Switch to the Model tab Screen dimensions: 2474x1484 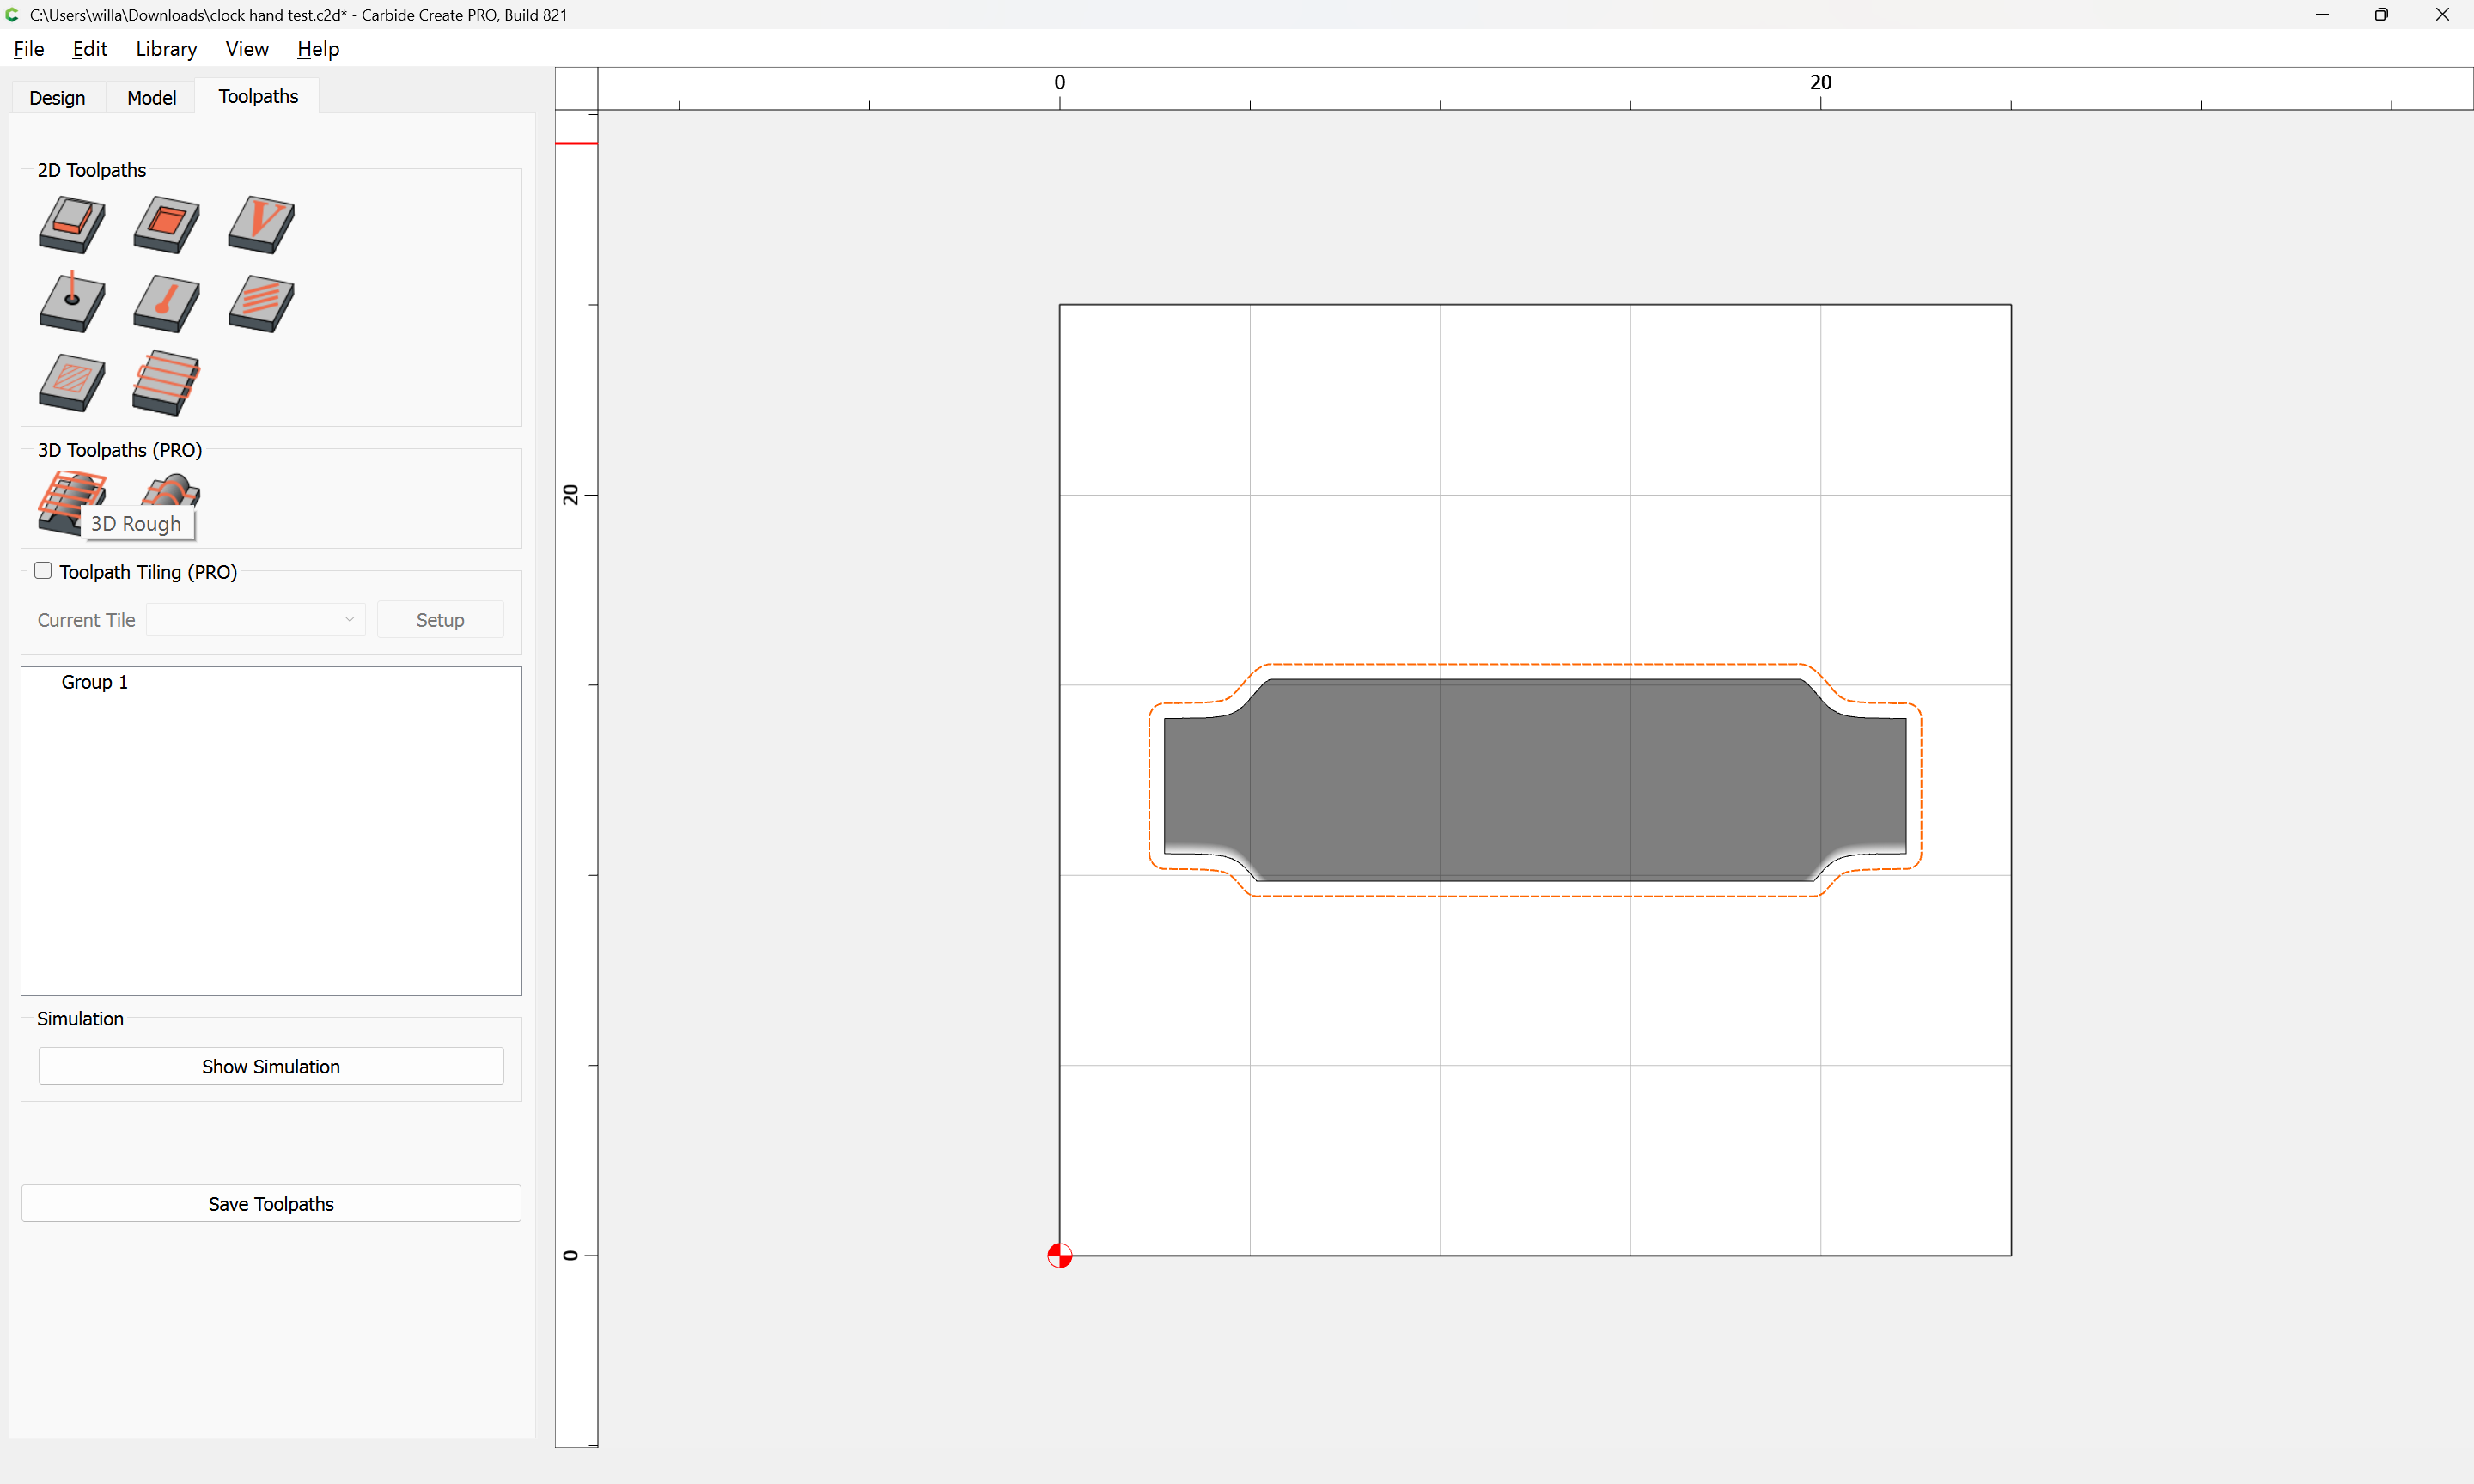tap(151, 97)
